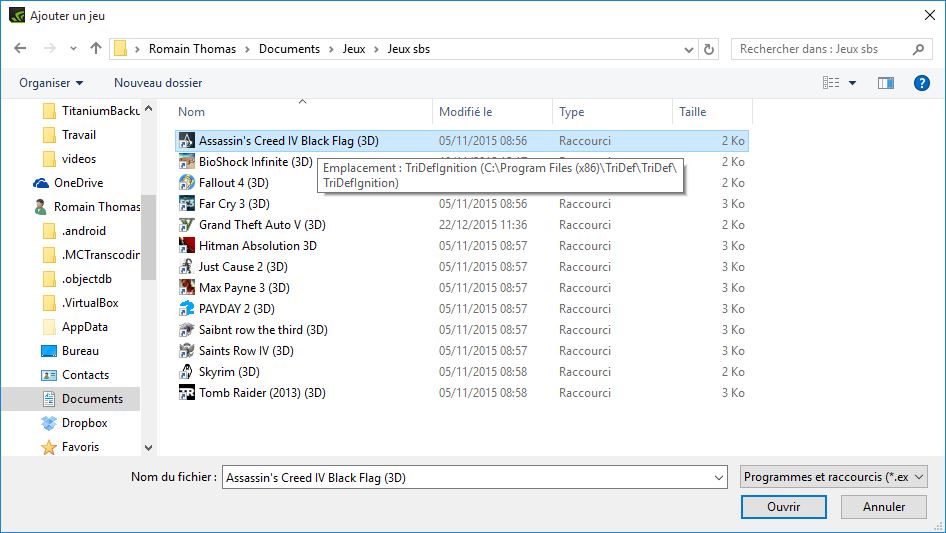Click the Max Payne 3 file icon
The image size is (946, 533).
tap(186, 288)
